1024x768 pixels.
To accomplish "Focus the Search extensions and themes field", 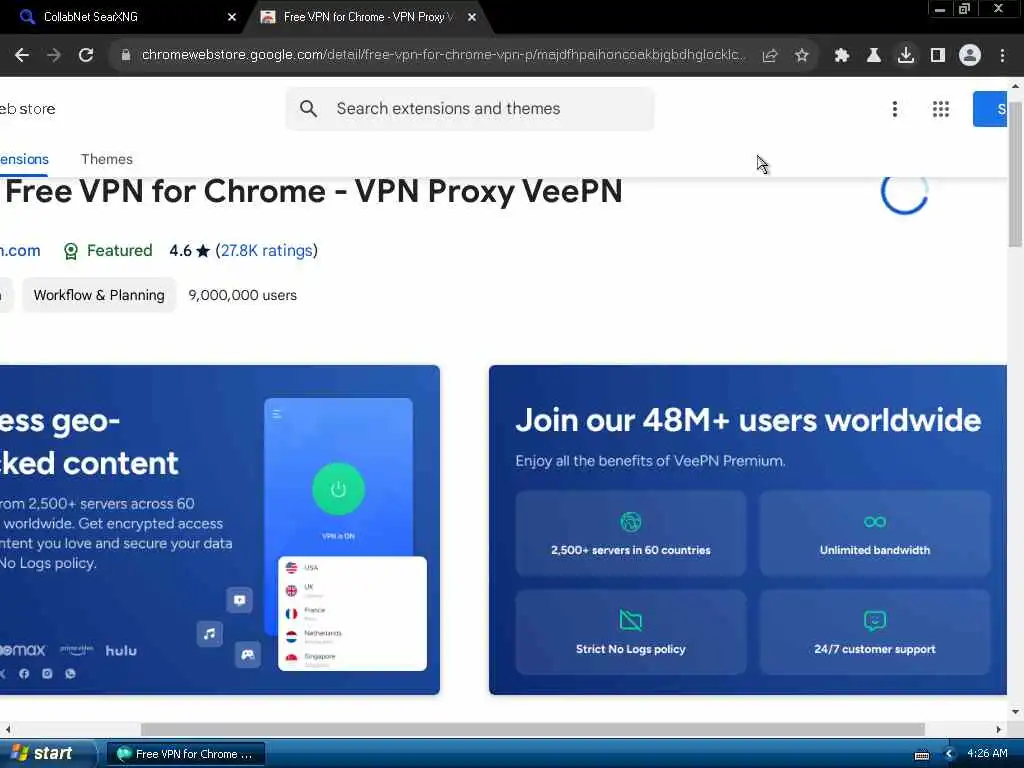I will pyautogui.click(x=470, y=108).
